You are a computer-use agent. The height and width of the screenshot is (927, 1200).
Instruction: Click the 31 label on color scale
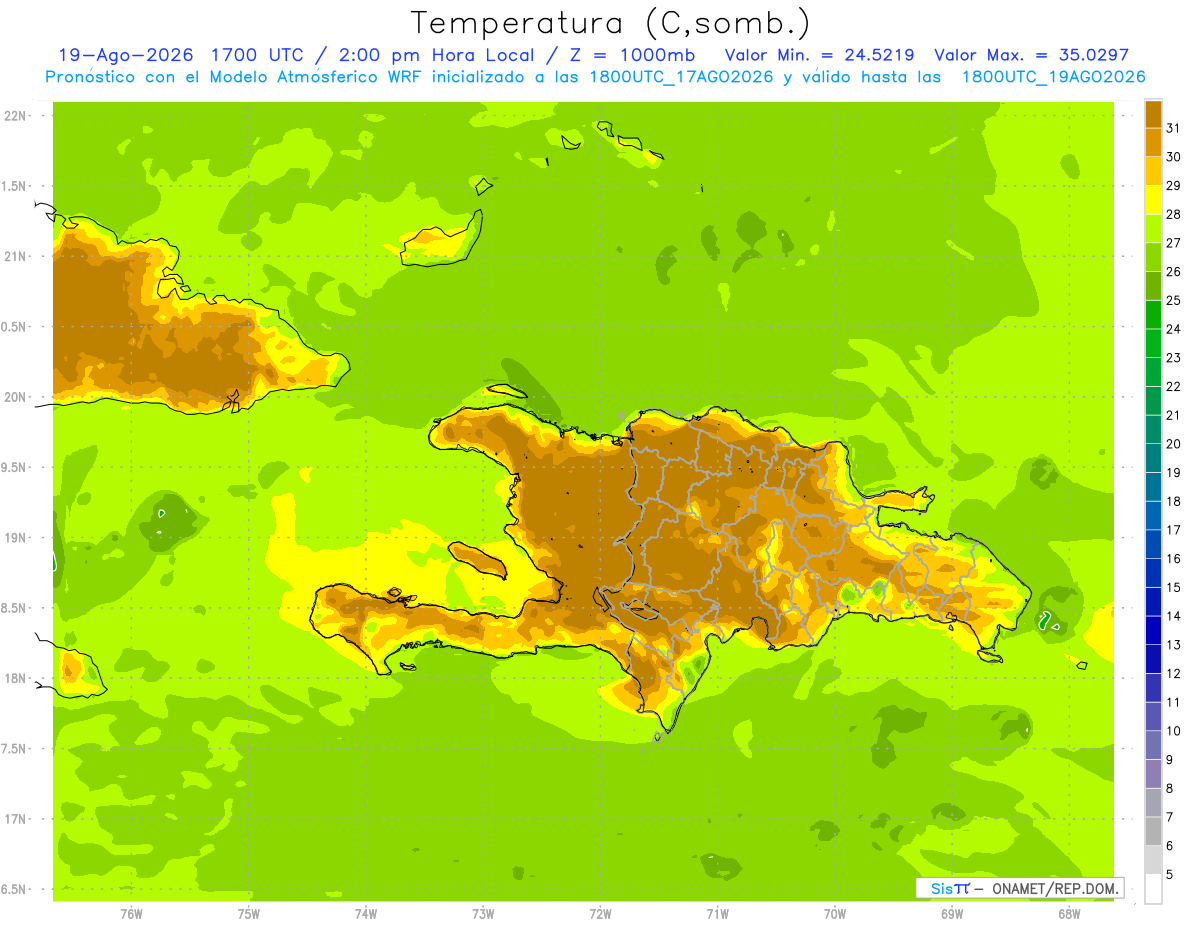click(x=1173, y=128)
